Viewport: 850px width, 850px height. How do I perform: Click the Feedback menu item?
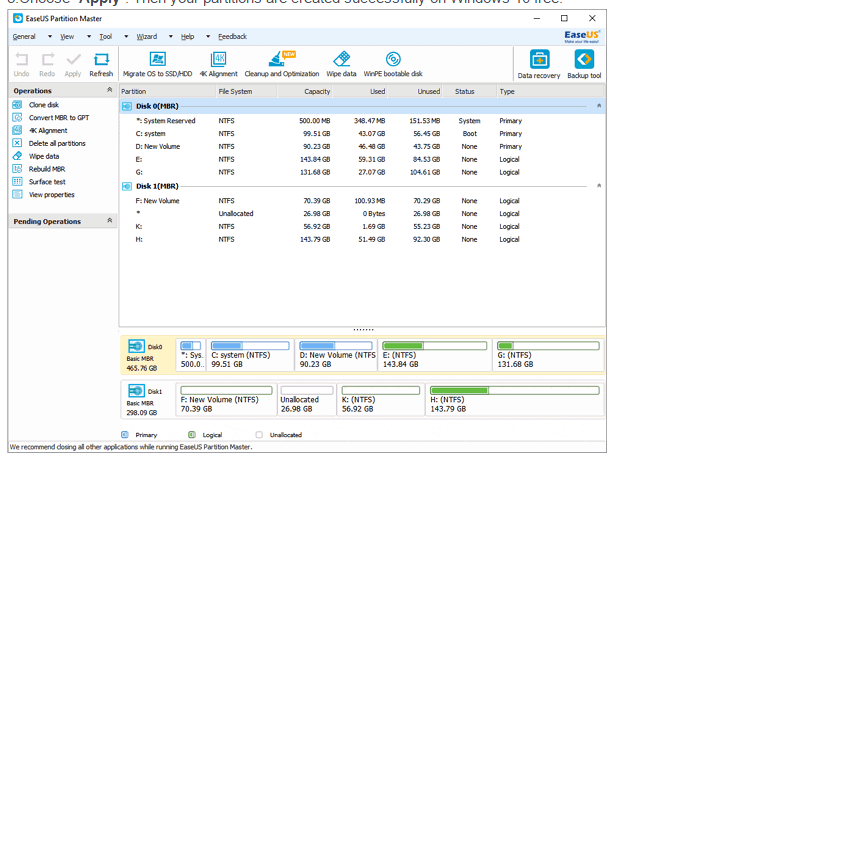click(x=233, y=37)
